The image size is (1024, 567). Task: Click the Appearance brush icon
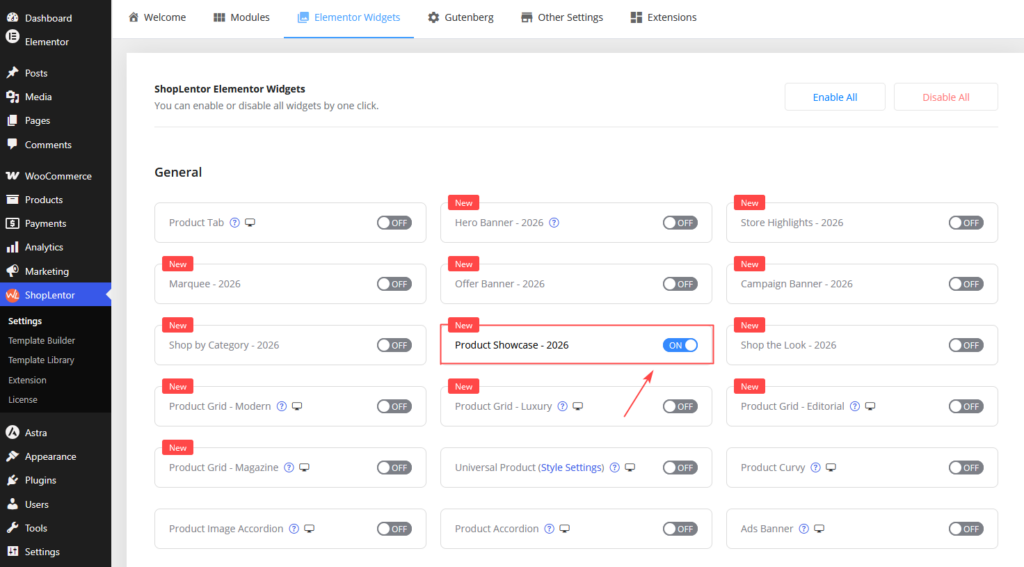pyautogui.click(x=12, y=456)
